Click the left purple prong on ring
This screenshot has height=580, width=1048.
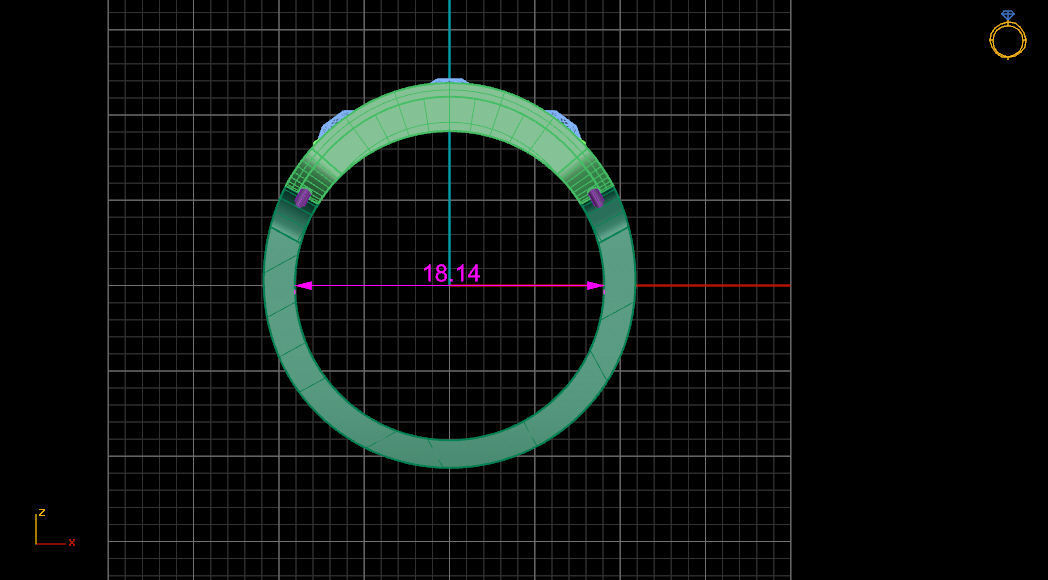click(303, 198)
